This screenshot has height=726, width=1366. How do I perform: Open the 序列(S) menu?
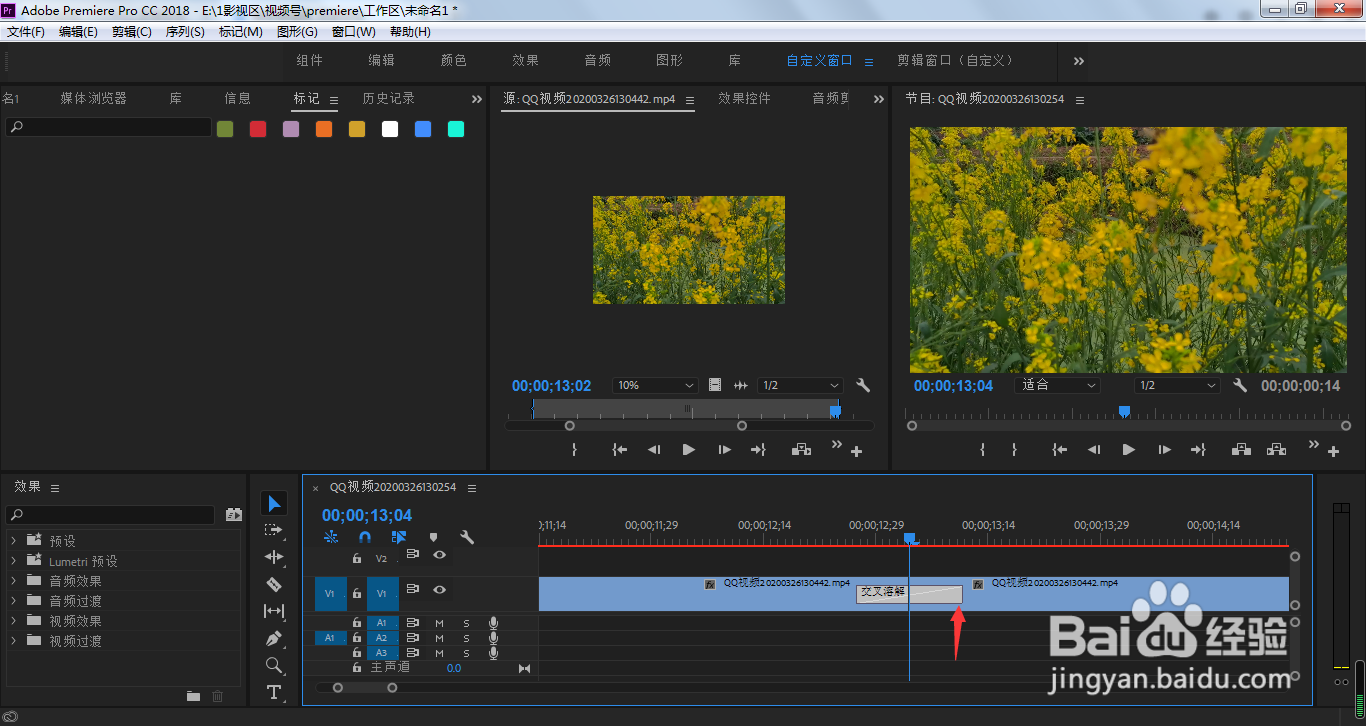pyautogui.click(x=185, y=32)
